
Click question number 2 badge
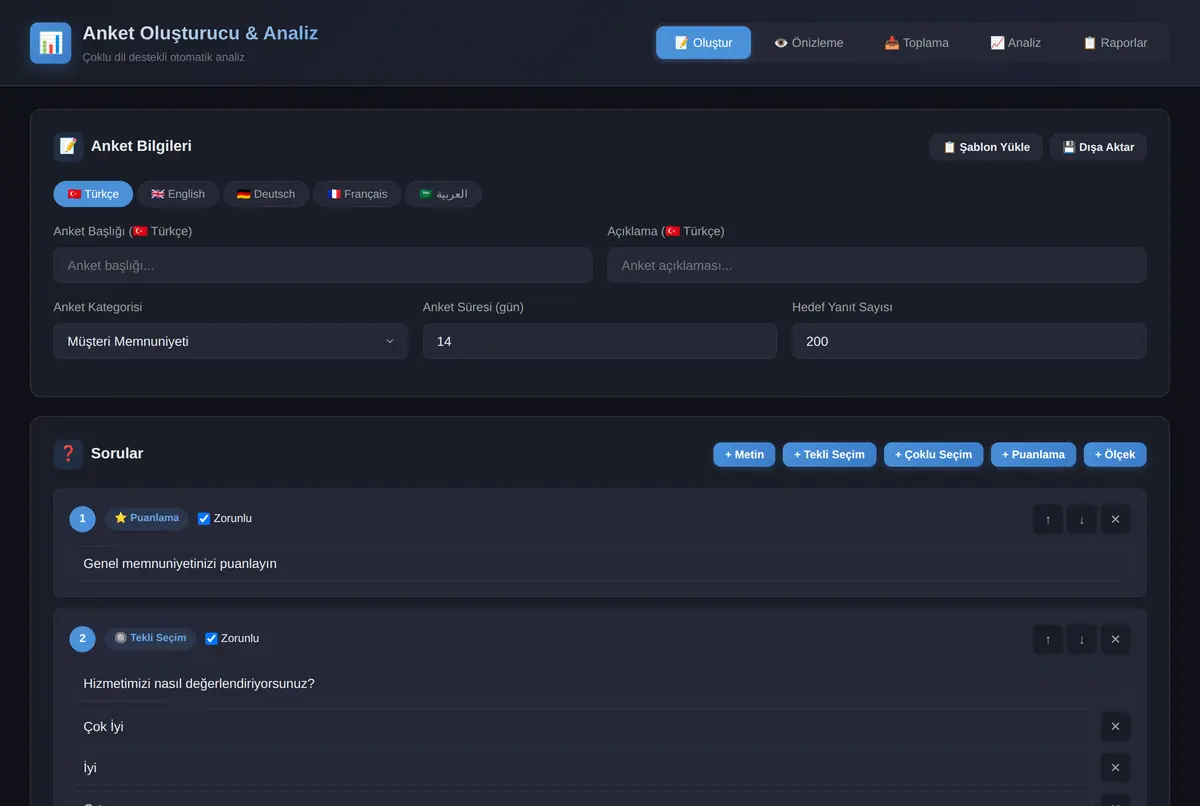coord(82,639)
